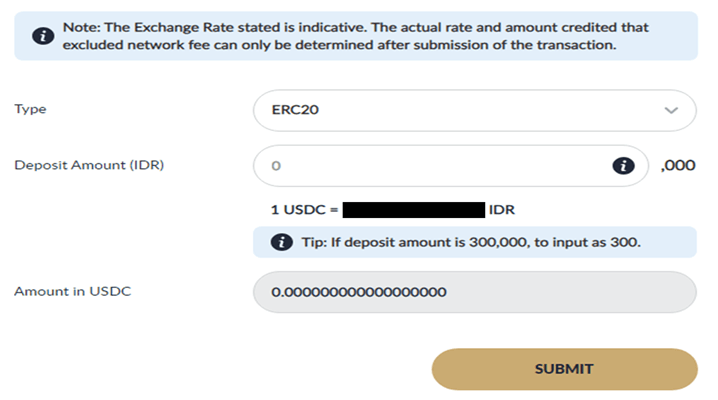This screenshot has height=400, width=718.
Task: Click the ",000" suffix beside deposit field
Action: (x=678, y=166)
